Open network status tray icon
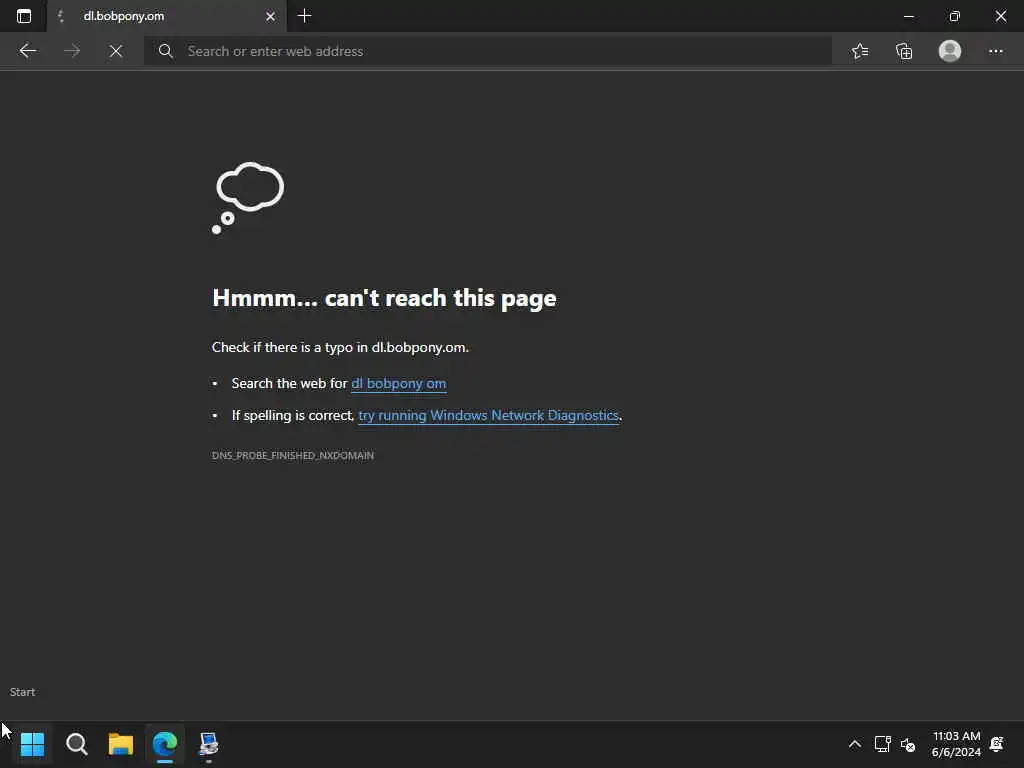 pyautogui.click(x=882, y=744)
